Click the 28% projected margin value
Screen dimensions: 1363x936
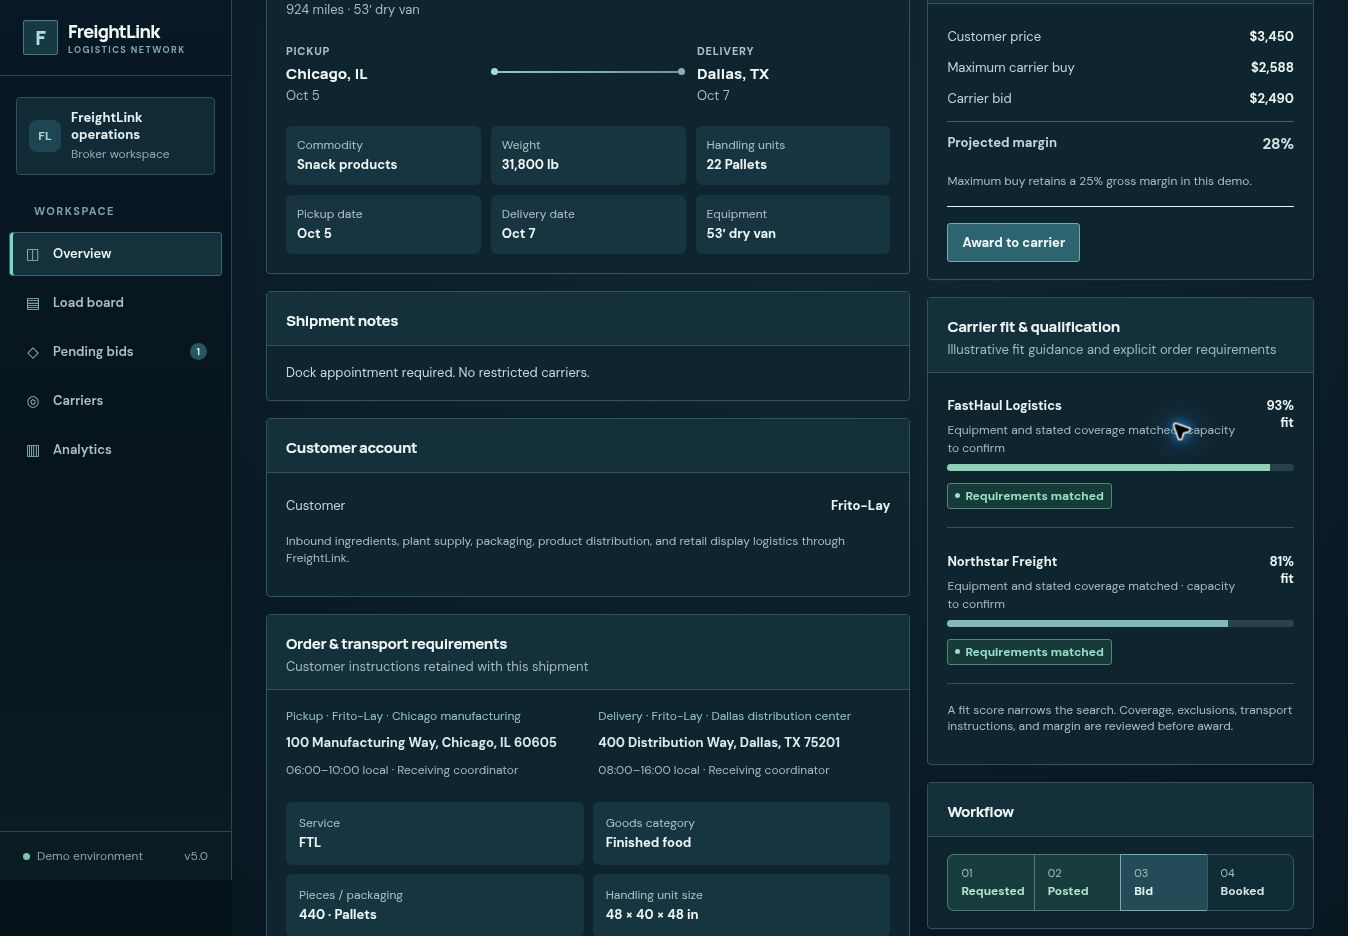click(x=1278, y=143)
